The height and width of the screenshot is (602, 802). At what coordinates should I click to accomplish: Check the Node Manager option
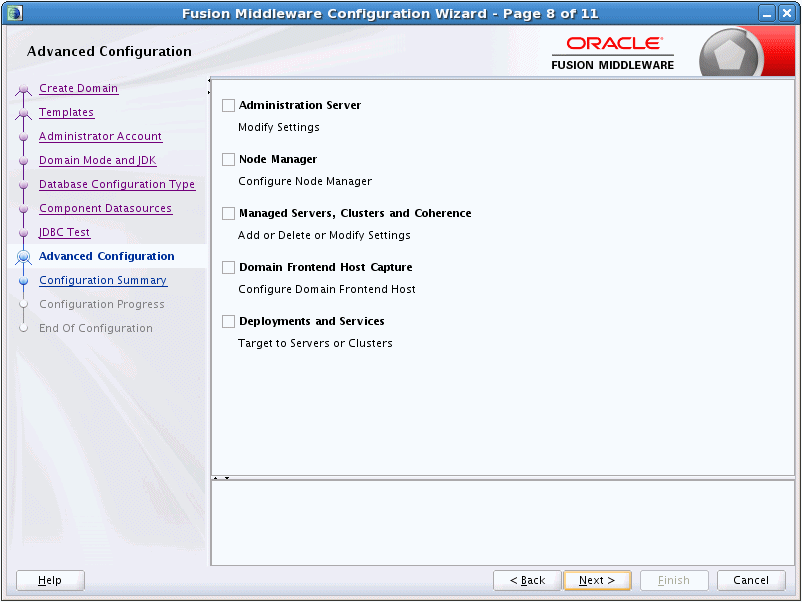point(228,160)
